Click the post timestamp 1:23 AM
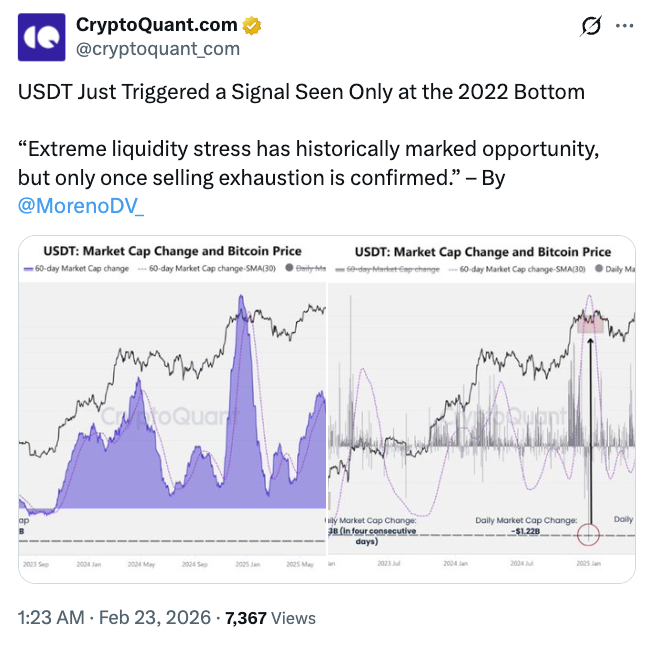 [x=51, y=619]
